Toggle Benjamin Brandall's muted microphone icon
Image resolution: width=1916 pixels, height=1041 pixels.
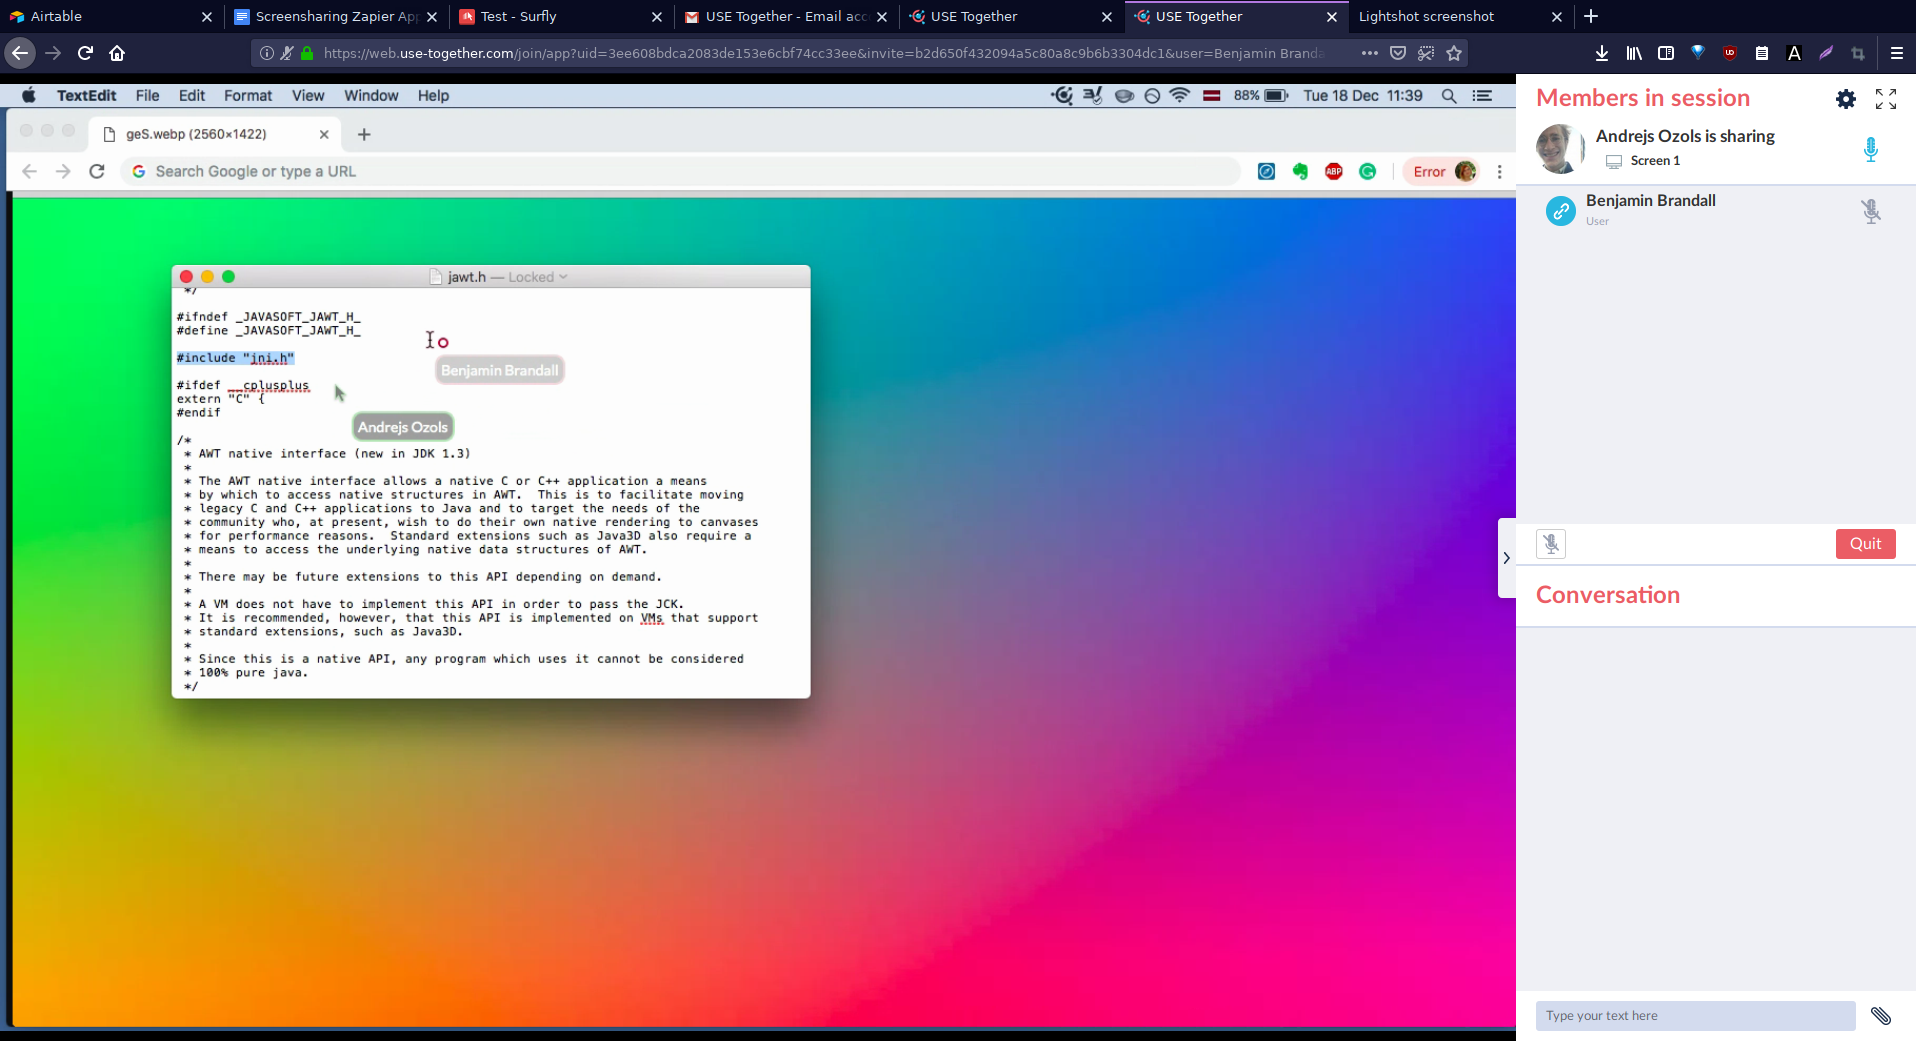tap(1871, 211)
